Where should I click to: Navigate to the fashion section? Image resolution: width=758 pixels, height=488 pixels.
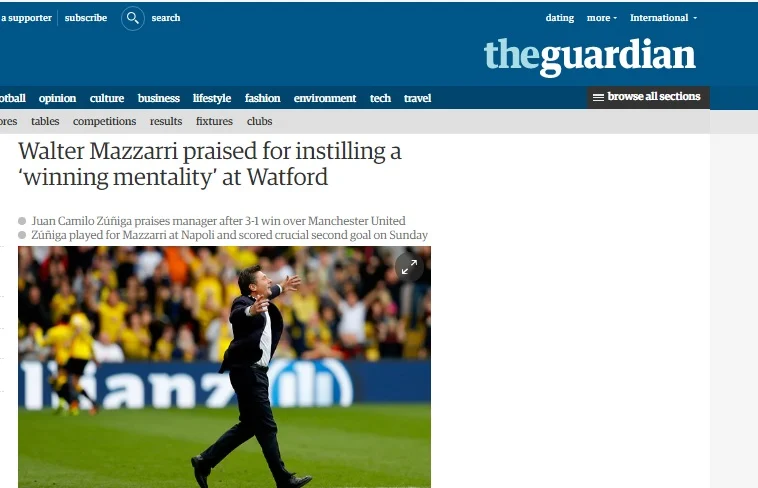[262, 98]
